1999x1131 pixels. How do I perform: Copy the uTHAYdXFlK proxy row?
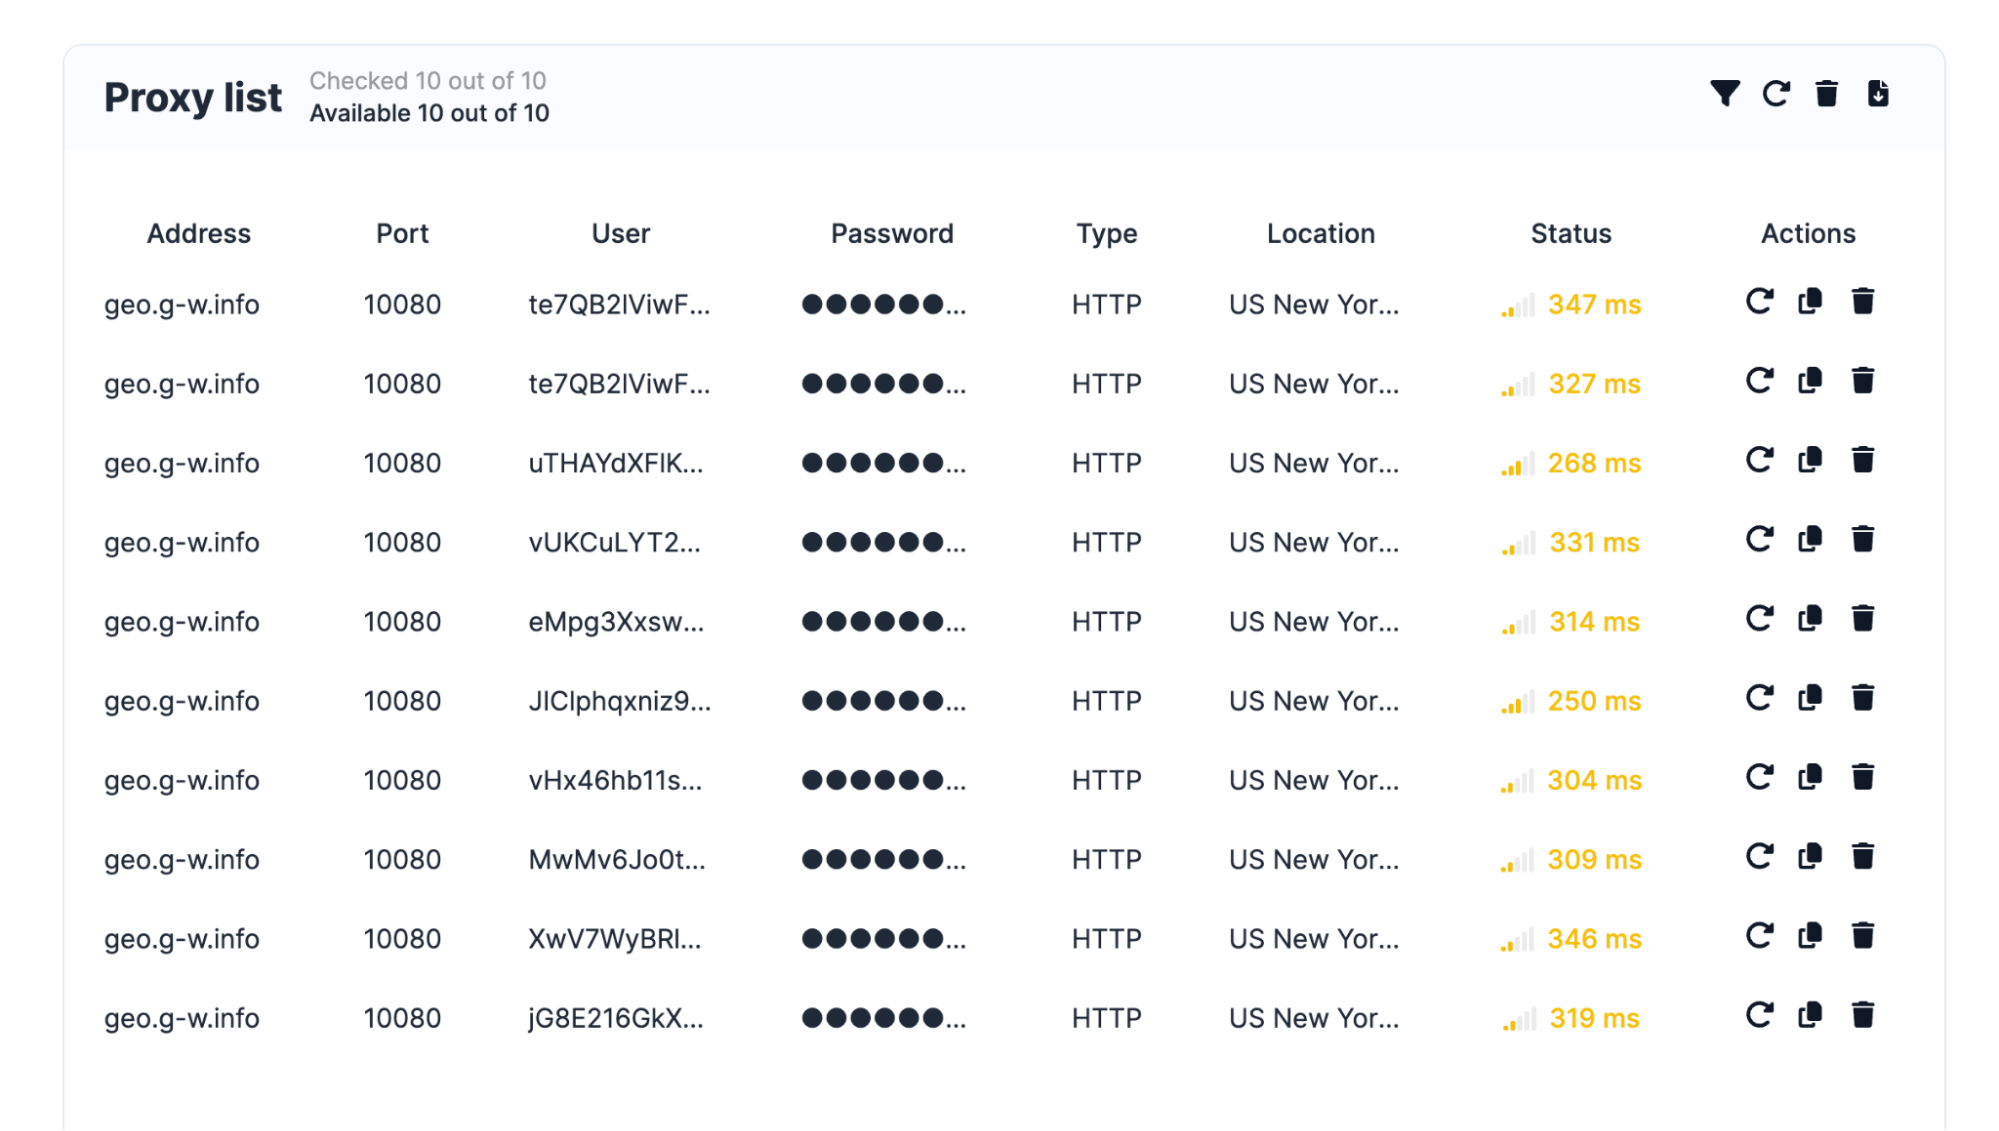click(1810, 460)
